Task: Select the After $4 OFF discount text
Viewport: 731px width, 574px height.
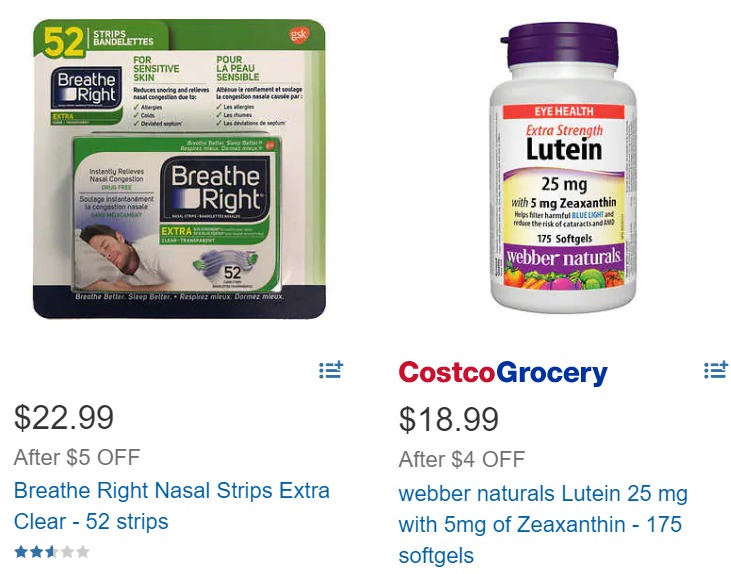Action: [x=462, y=459]
